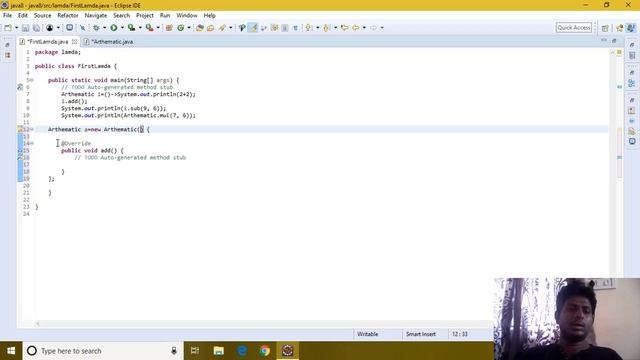Click the quick fix marker on line 12
The width and height of the screenshot is (640, 360).
click(20, 129)
